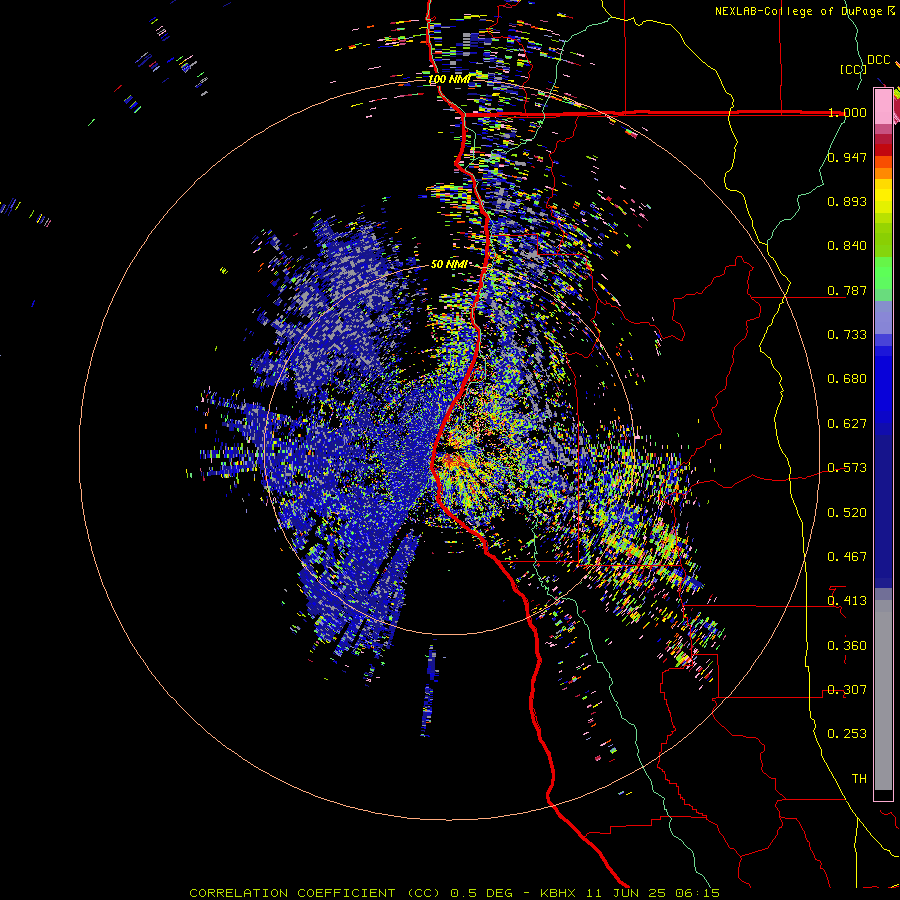Click the 0.573 scale value
The height and width of the screenshot is (900, 900).
[847, 468]
